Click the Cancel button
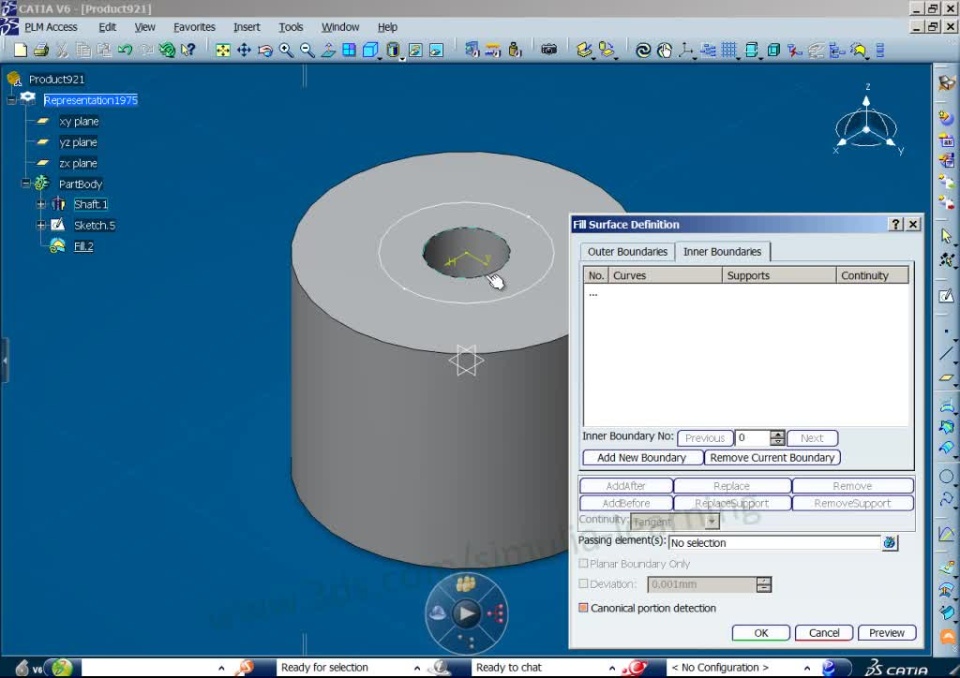Viewport: 960px width, 678px height. 824,633
